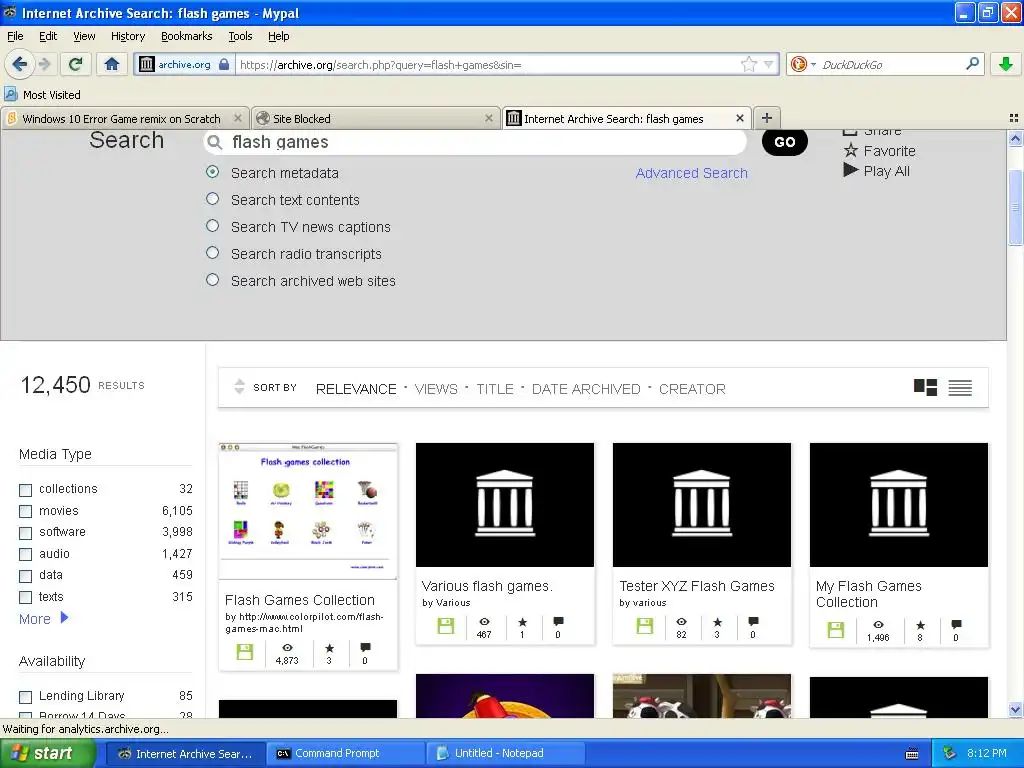Sort results by TITLE
Image resolution: width=1024 pixels, height=768 pixels.
coord(494,389)
